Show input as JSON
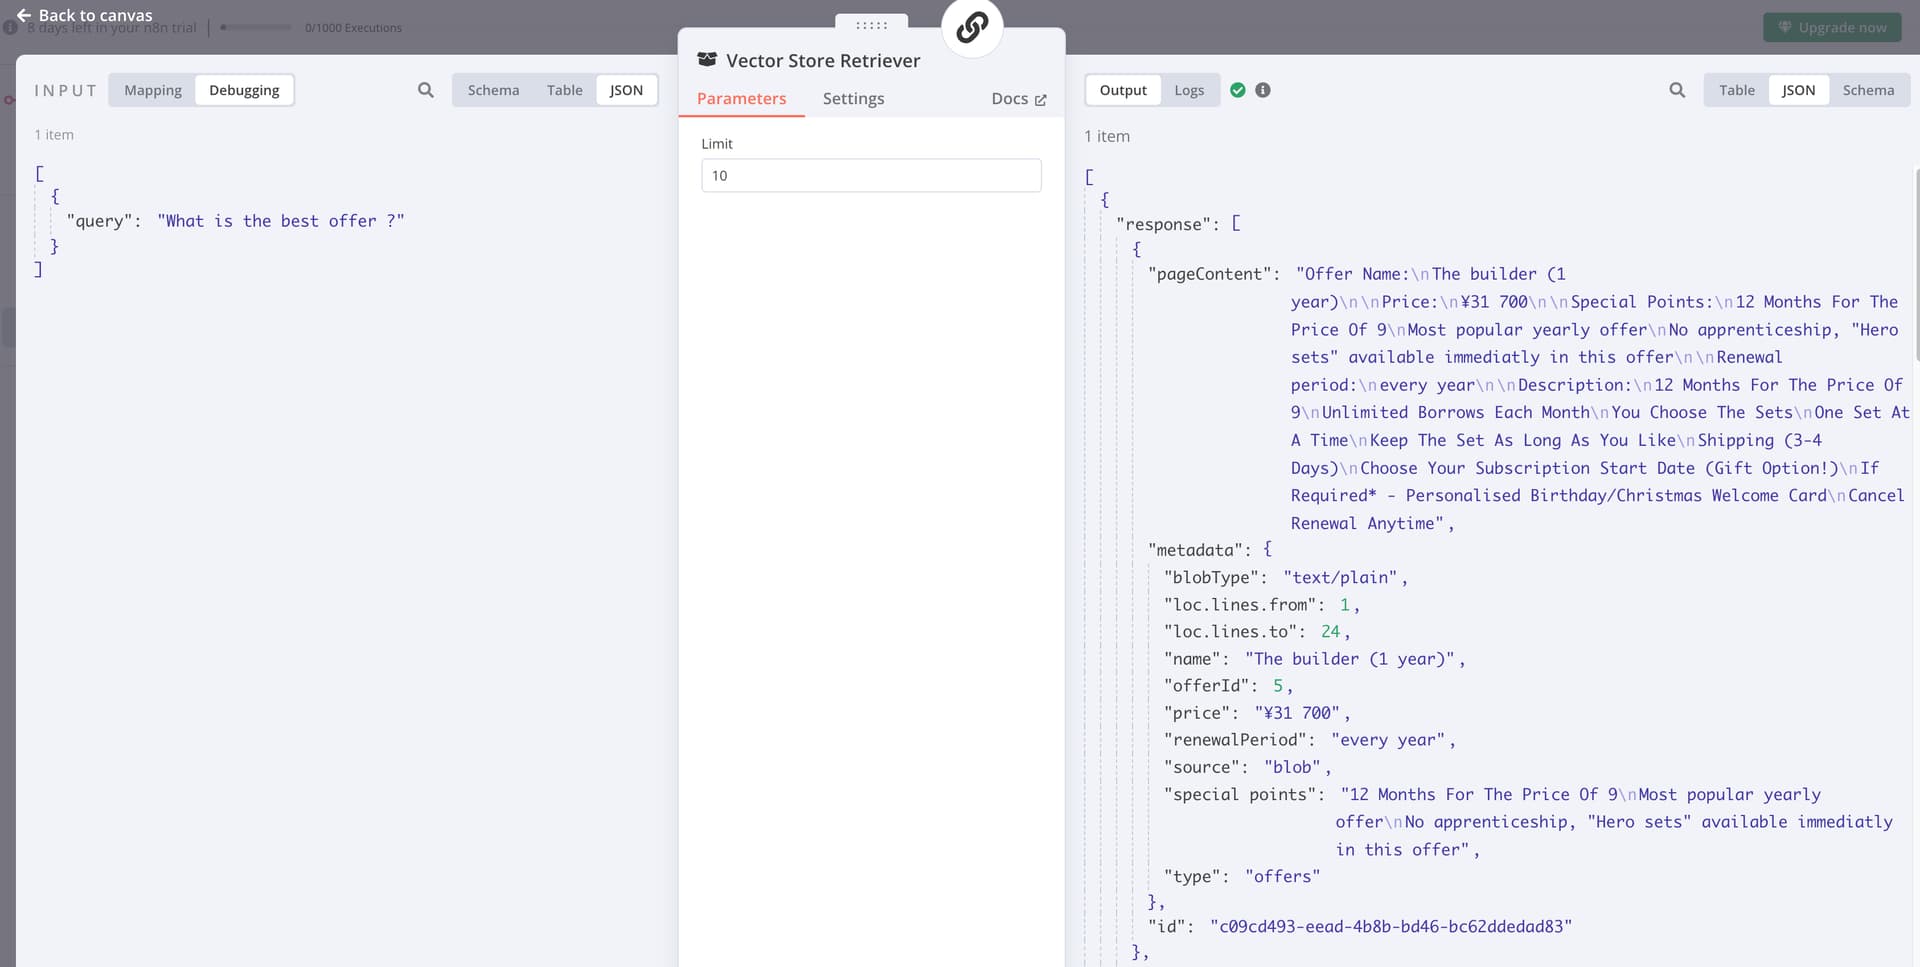 coord(627,90)
